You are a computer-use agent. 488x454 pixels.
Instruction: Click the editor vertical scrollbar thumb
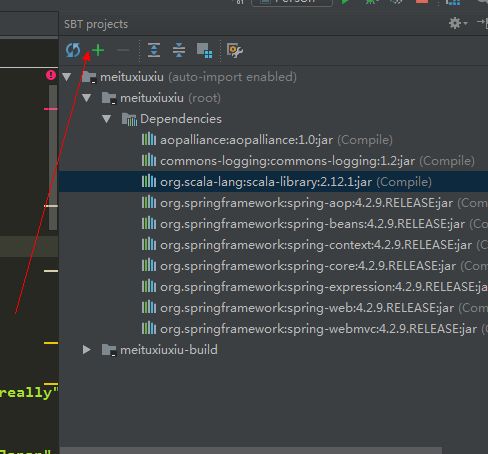(53, 157)
